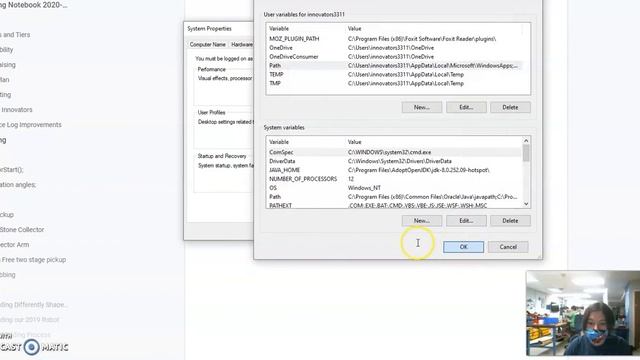Click Delete button under User variables
This screenshot has height=360, width=640.
click(510, 107)
